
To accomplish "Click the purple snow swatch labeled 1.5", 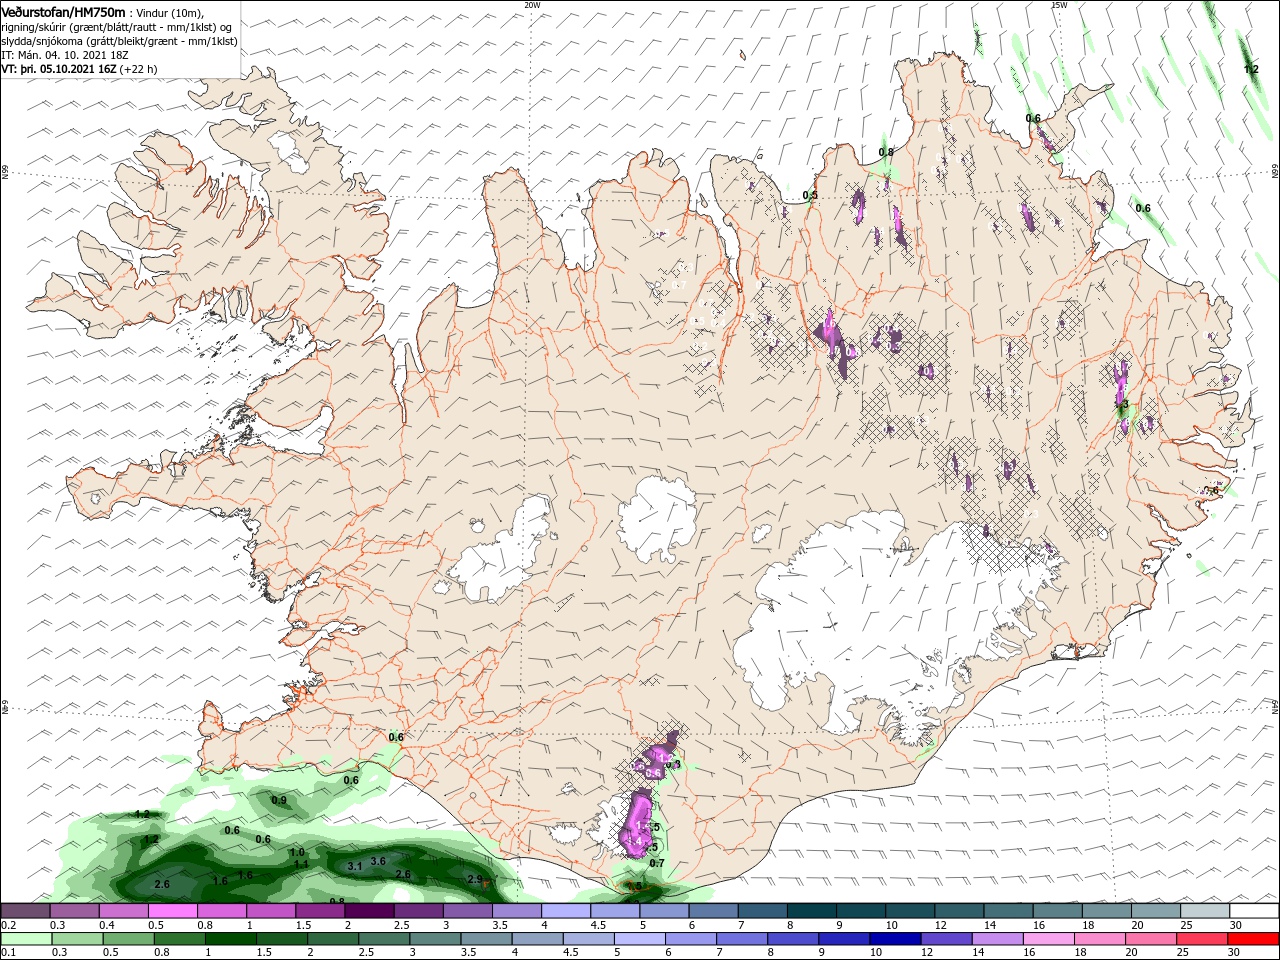I will [x=320, y=911].
